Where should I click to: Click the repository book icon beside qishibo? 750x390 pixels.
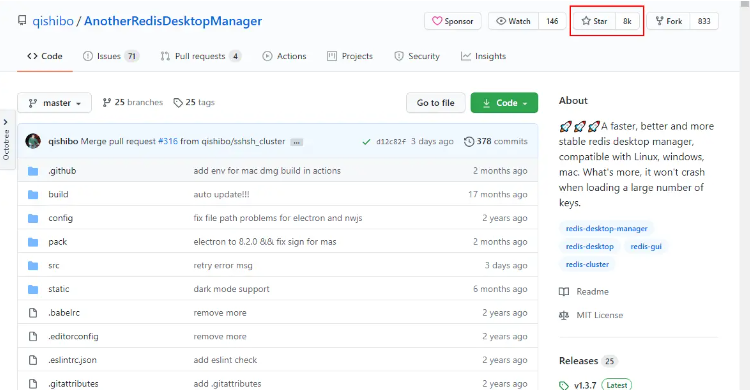point(22,21)
